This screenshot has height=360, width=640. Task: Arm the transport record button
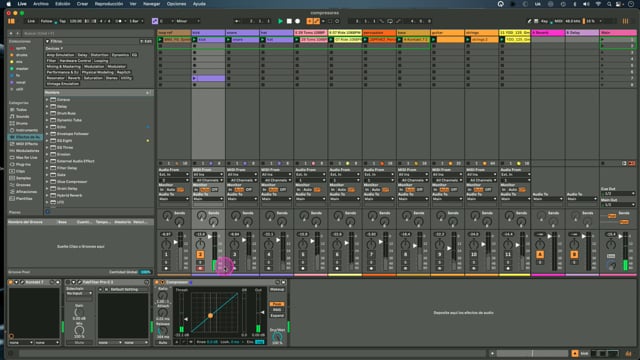click(x=298, y=21)
